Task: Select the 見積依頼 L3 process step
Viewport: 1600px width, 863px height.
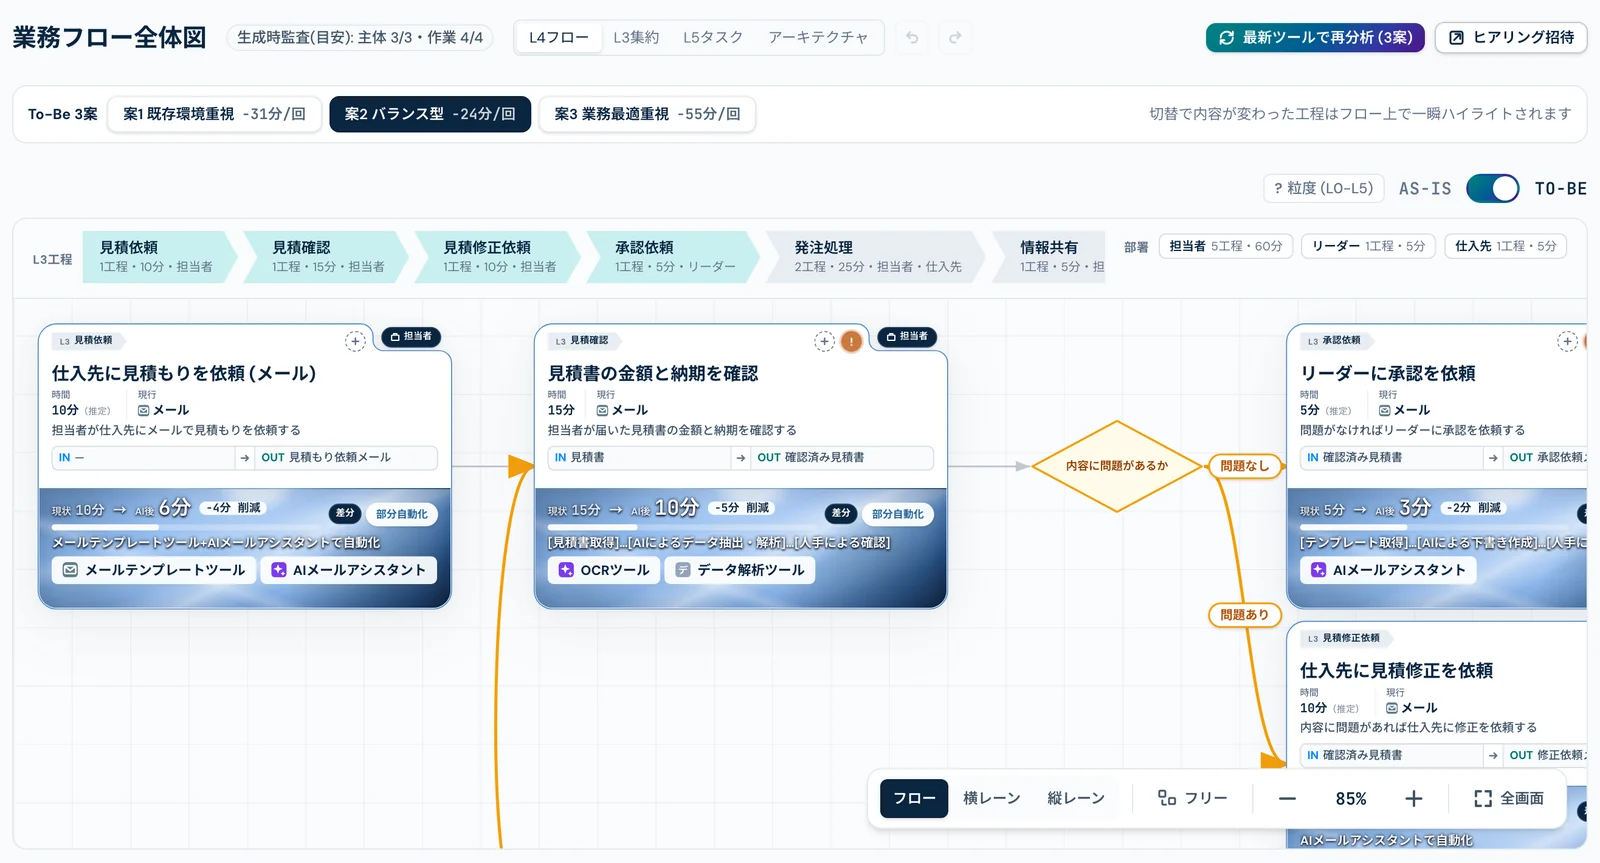Action: pos(158,257)
